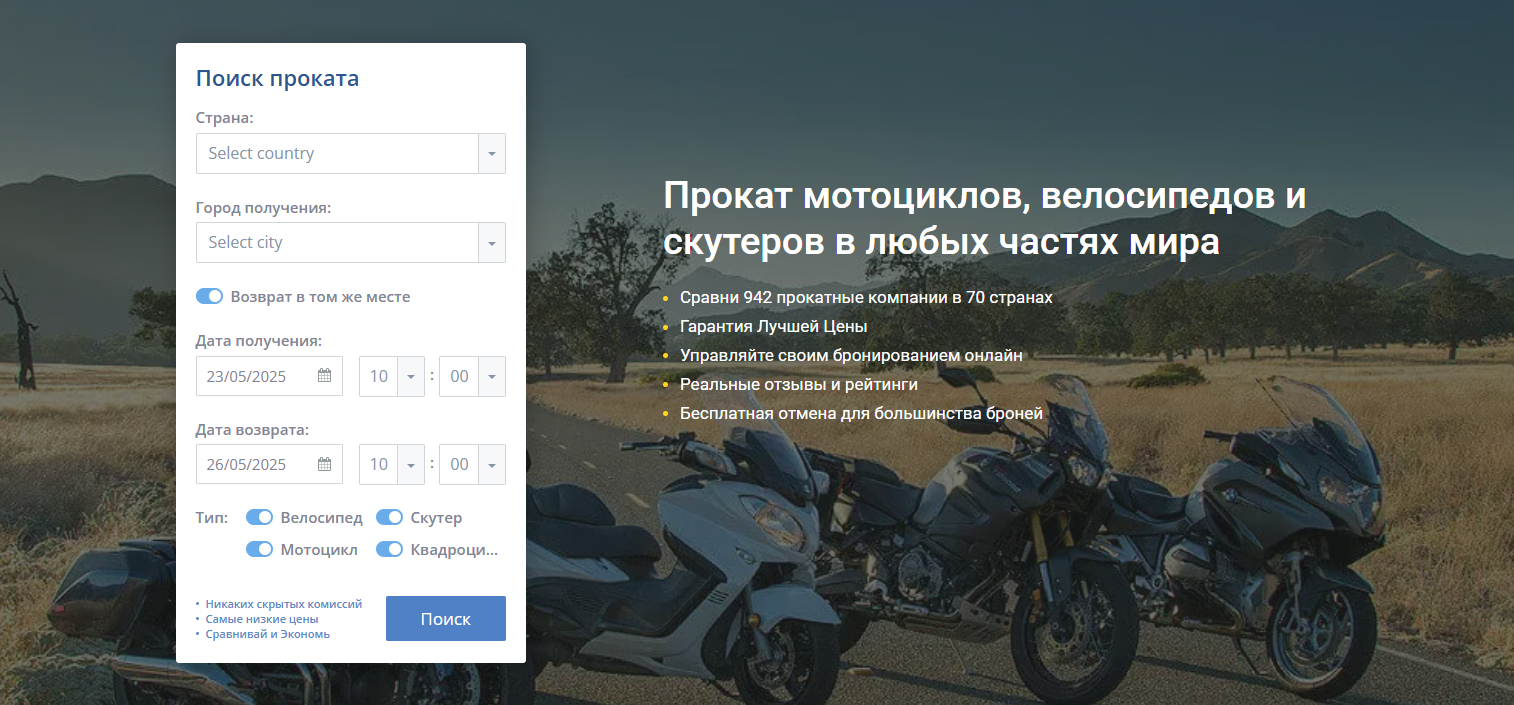
Task: Click 'Реальные отзывы и рейтинги' bullet
Action: tap(799, 384)
